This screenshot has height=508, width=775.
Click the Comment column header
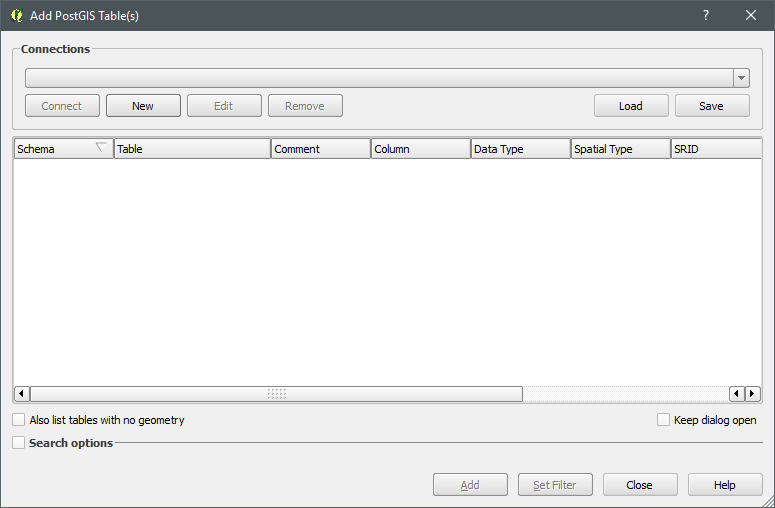(321, 149)
